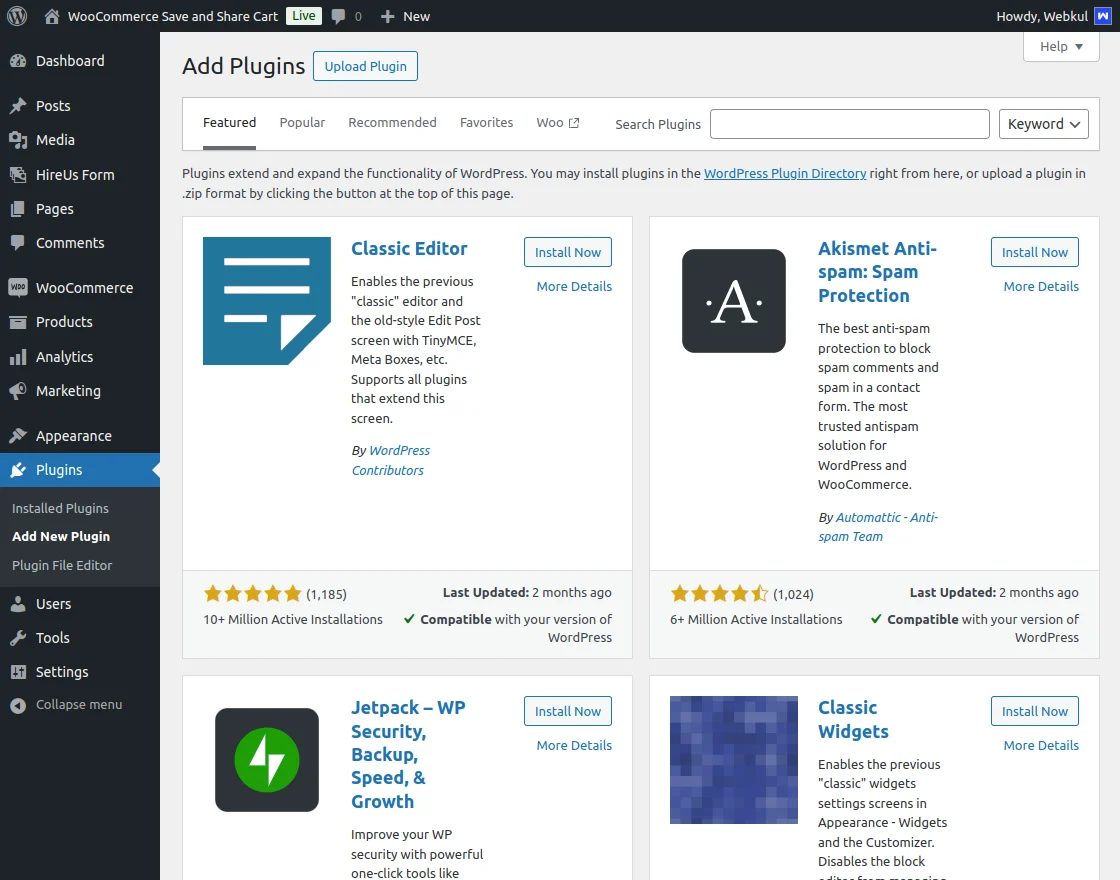The height and width of the screenshot is (880, 1120).
Task: Click the Posts pushpin icon
Action: pos(18,106)
